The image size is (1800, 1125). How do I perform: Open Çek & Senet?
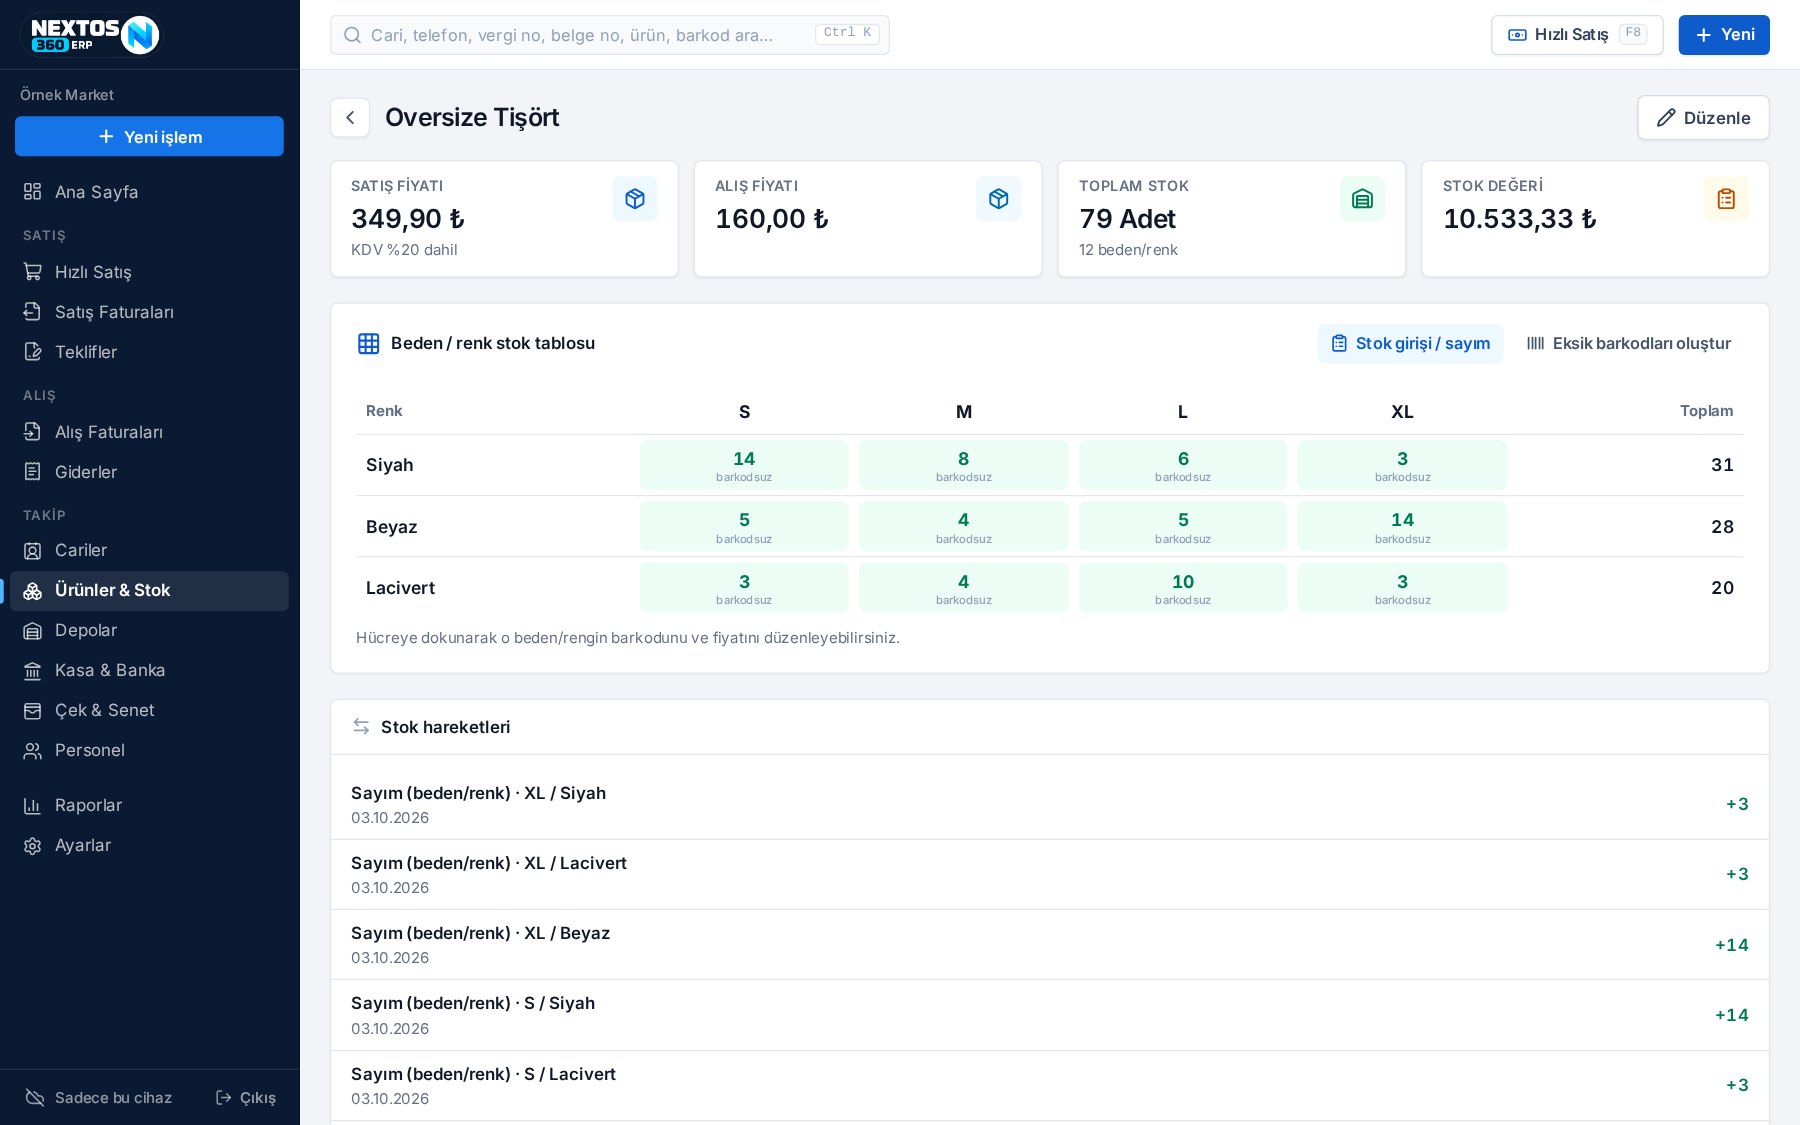click(150, 710)
